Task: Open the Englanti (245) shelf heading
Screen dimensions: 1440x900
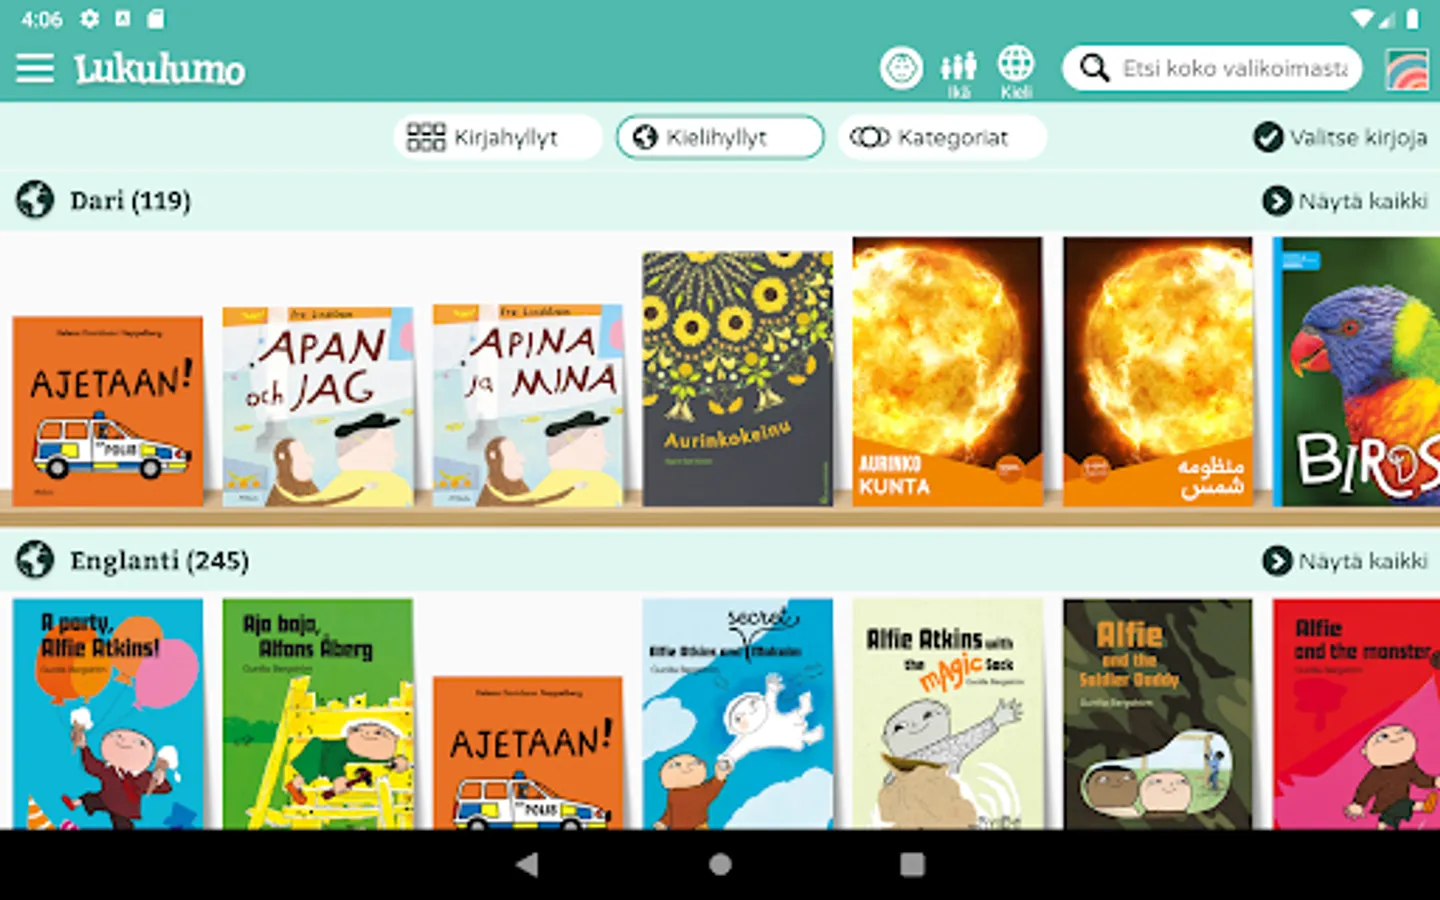Action: 159,561
